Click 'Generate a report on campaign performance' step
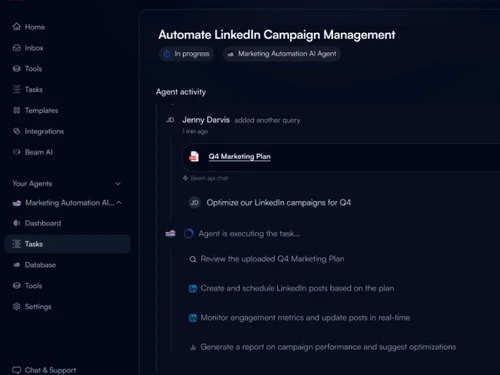Screen dimensions: 500x375 coord(328,347)
